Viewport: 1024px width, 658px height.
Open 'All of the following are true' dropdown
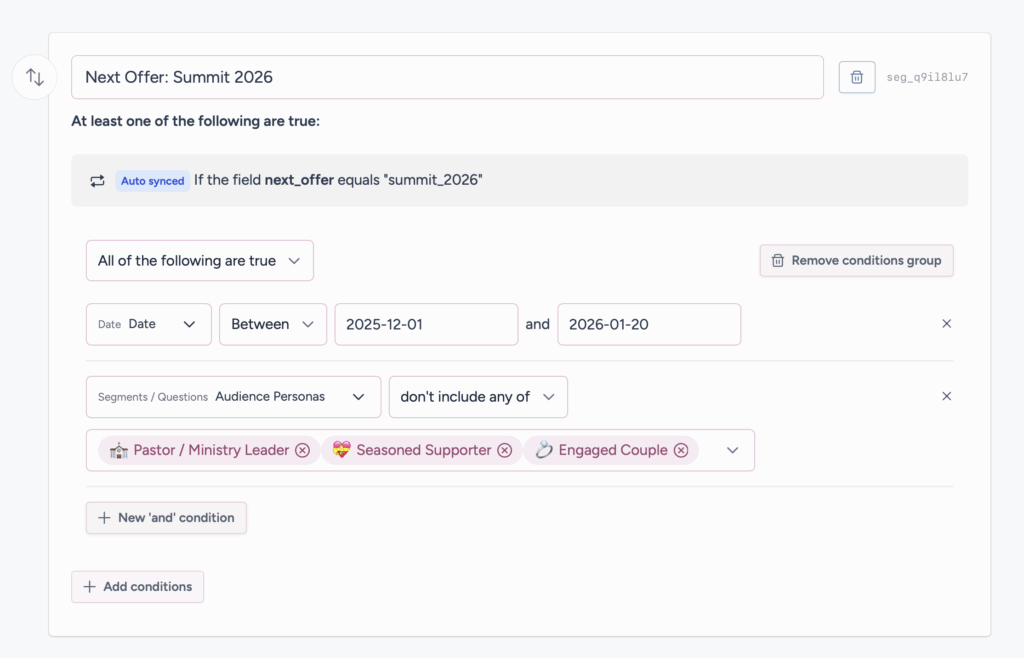pos(199,261)
